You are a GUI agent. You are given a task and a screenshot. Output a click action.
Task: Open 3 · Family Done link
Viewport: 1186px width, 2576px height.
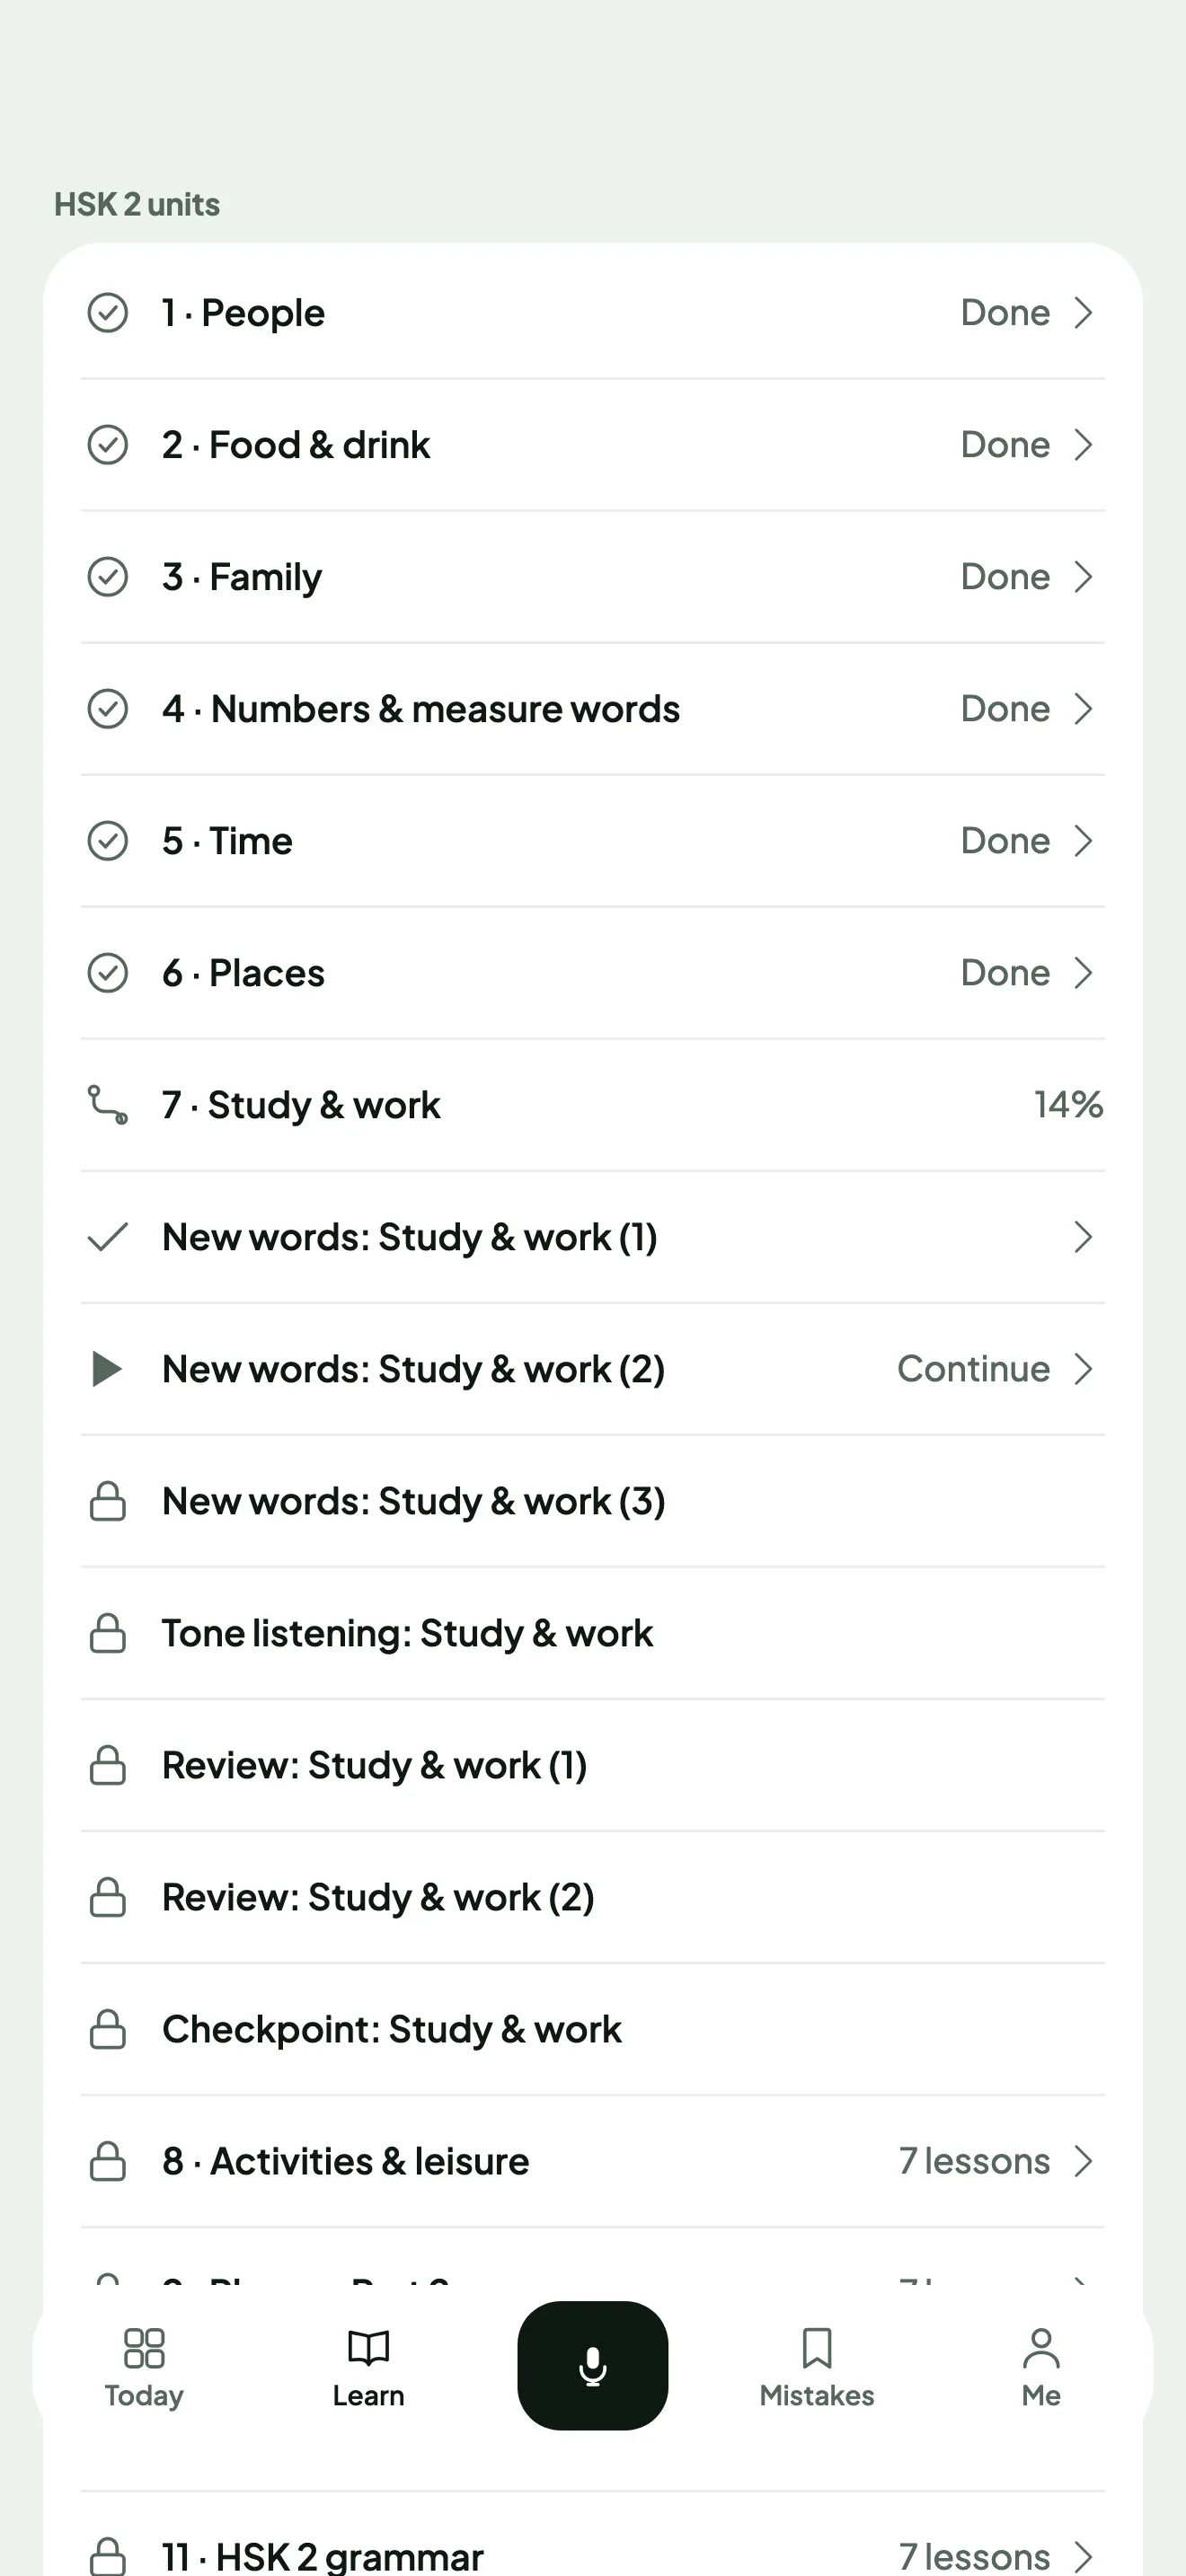click(1005, 577)
